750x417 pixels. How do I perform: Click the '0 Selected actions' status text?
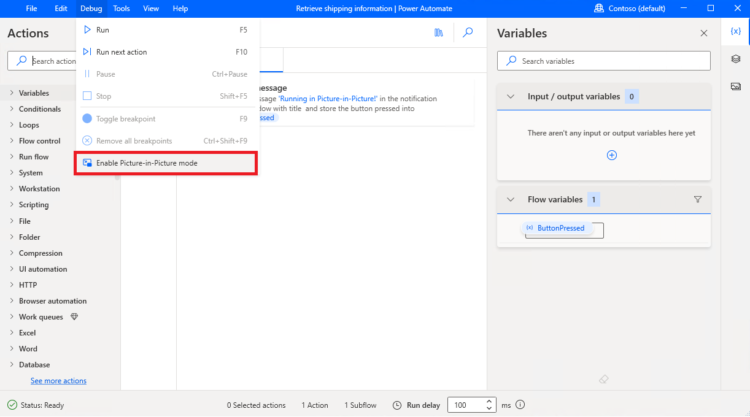[256, 405]
